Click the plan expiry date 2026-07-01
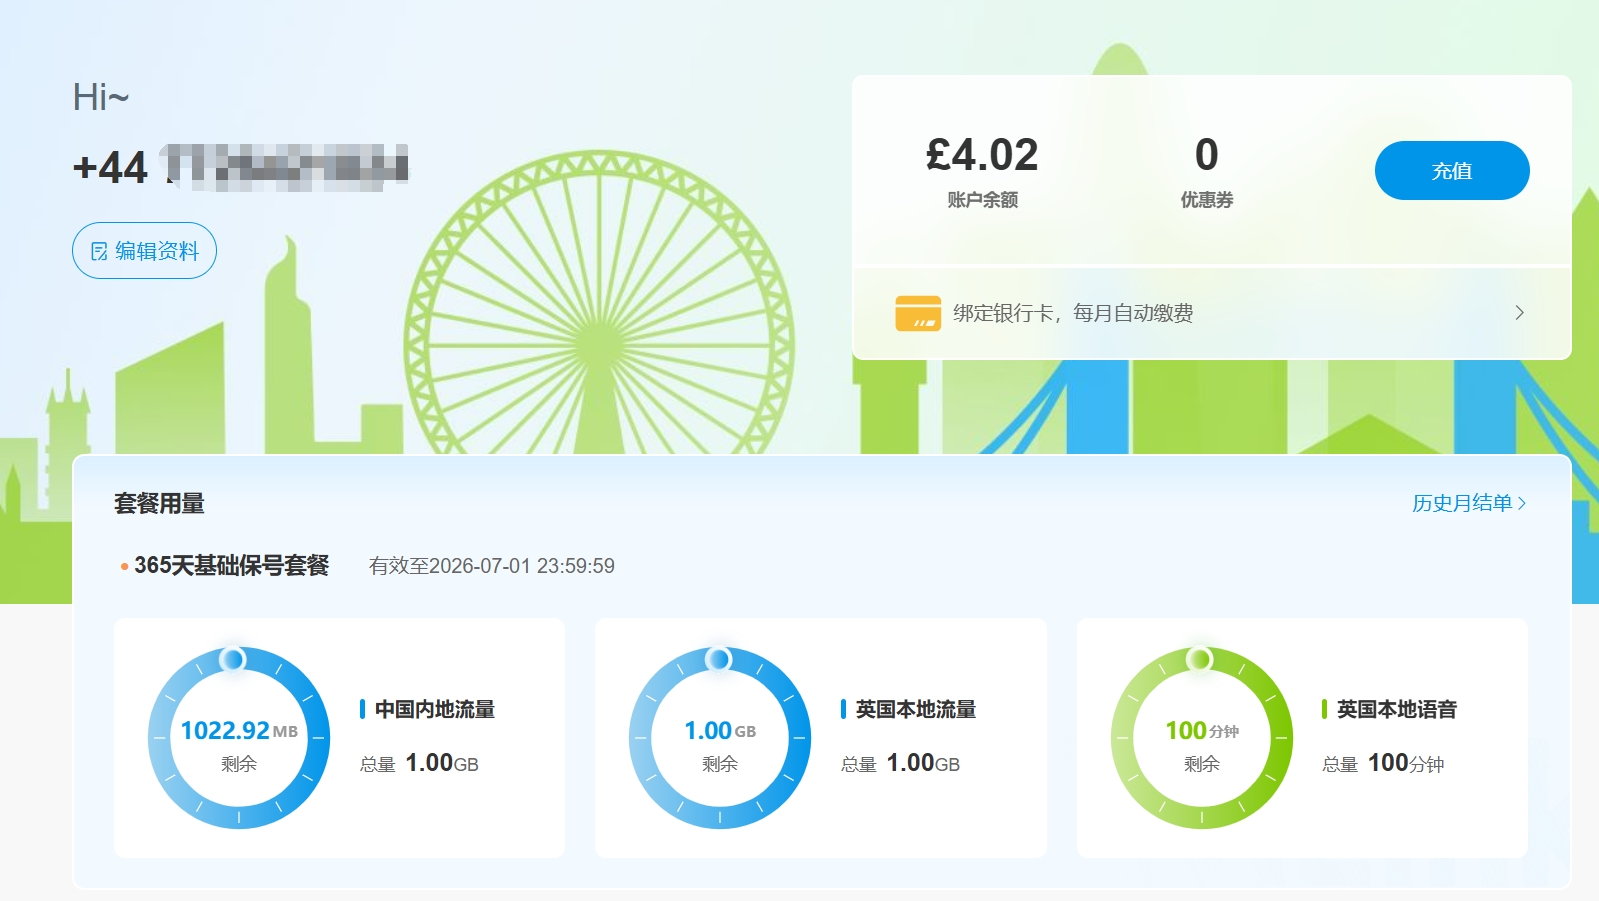 (491, 566)
